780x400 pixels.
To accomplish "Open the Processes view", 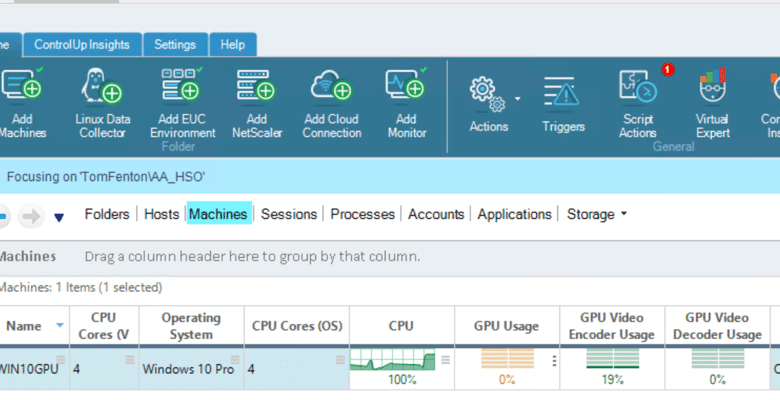I will tap(362, 214).
